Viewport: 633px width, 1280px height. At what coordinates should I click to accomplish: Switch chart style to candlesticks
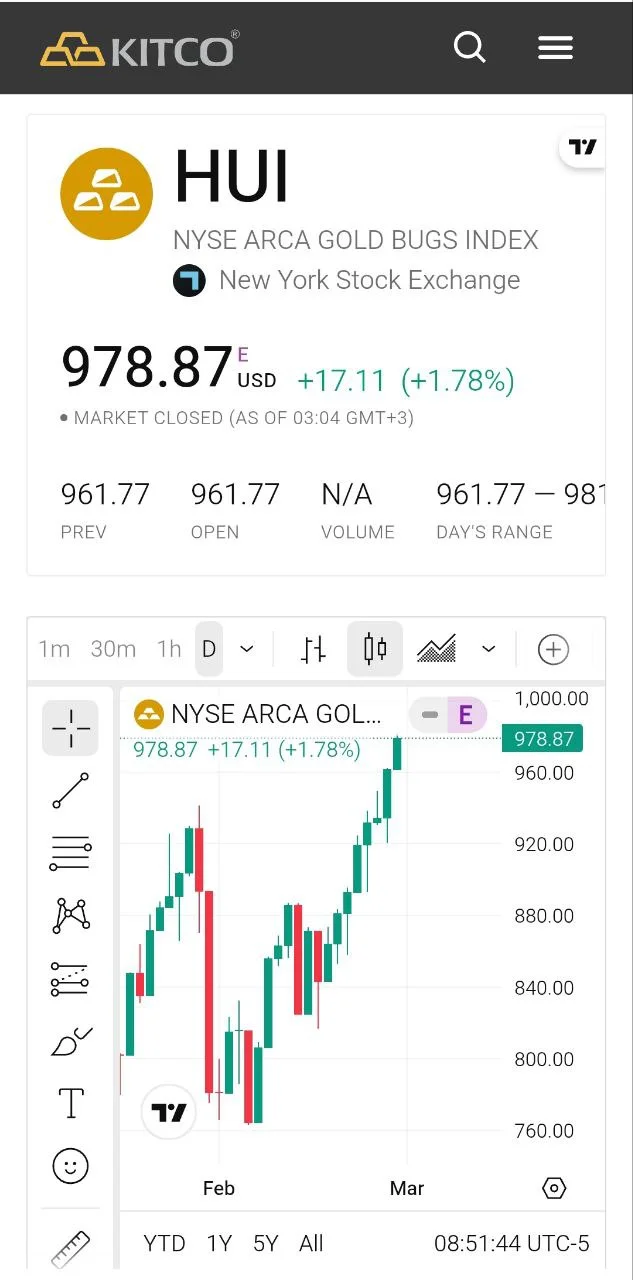pos(375,649)
